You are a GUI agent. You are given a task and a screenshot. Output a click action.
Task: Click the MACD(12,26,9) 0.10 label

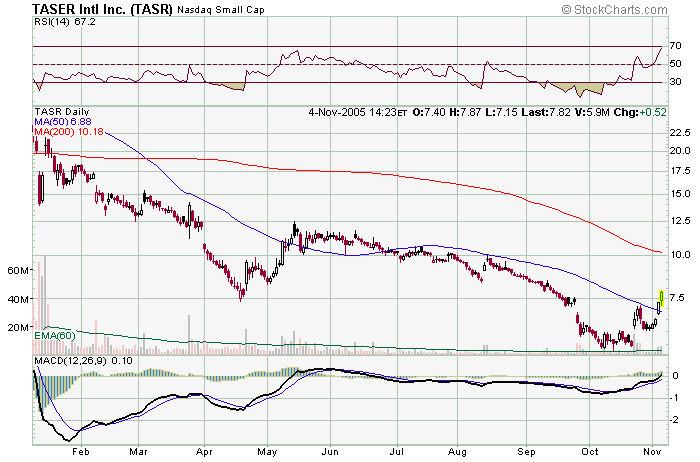(x=83, y=360)
